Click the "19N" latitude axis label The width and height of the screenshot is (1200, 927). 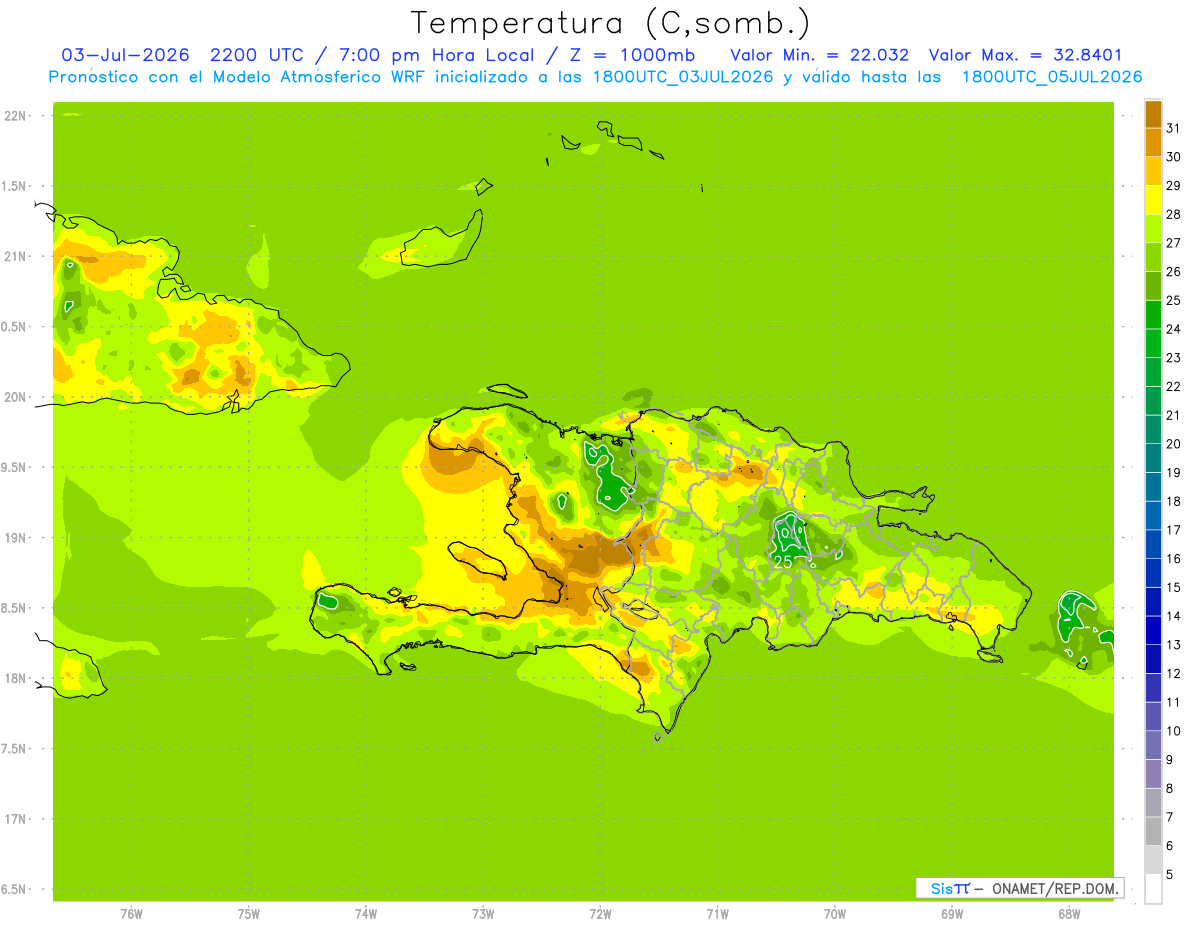point(16,538)
